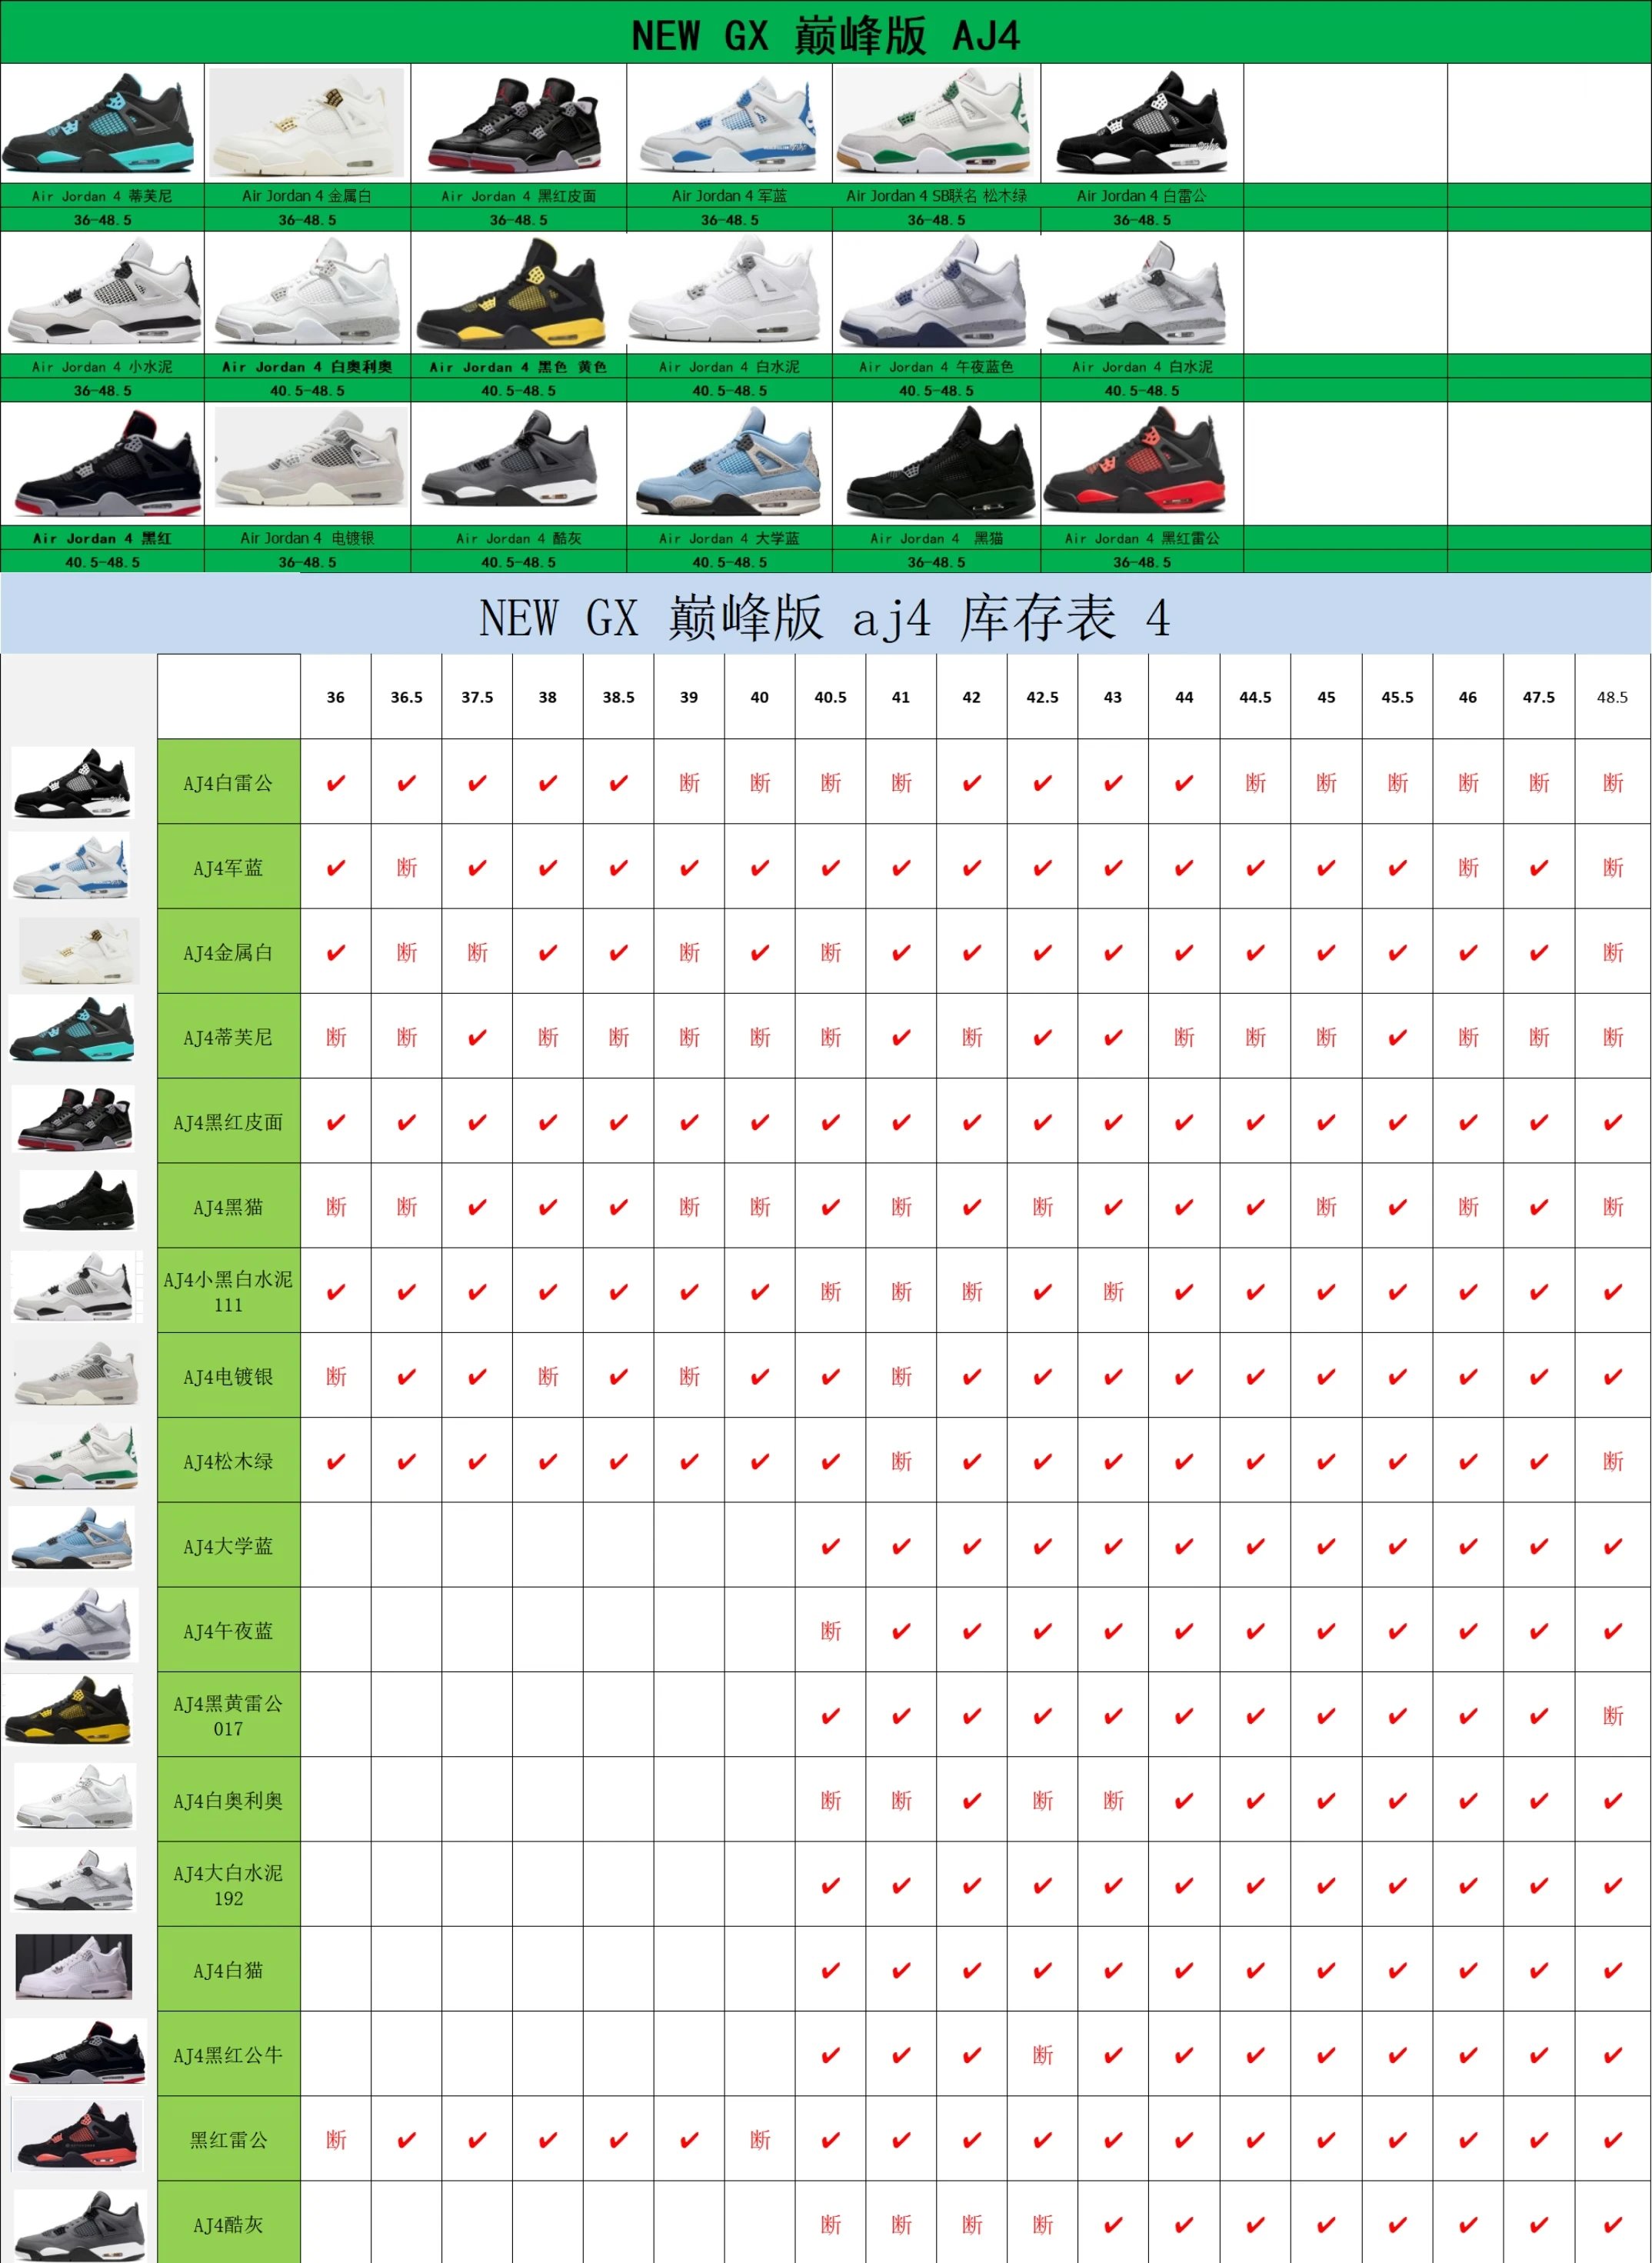Click the Air Jordan 4 金属白 caption label

[306, 196]
